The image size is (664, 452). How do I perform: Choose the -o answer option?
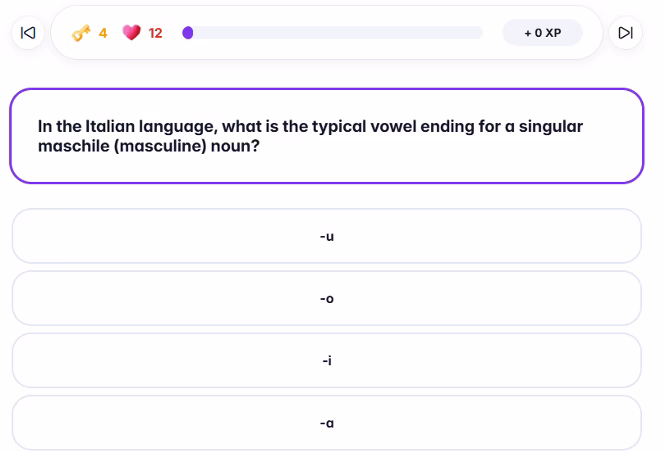tap(326, 298)
